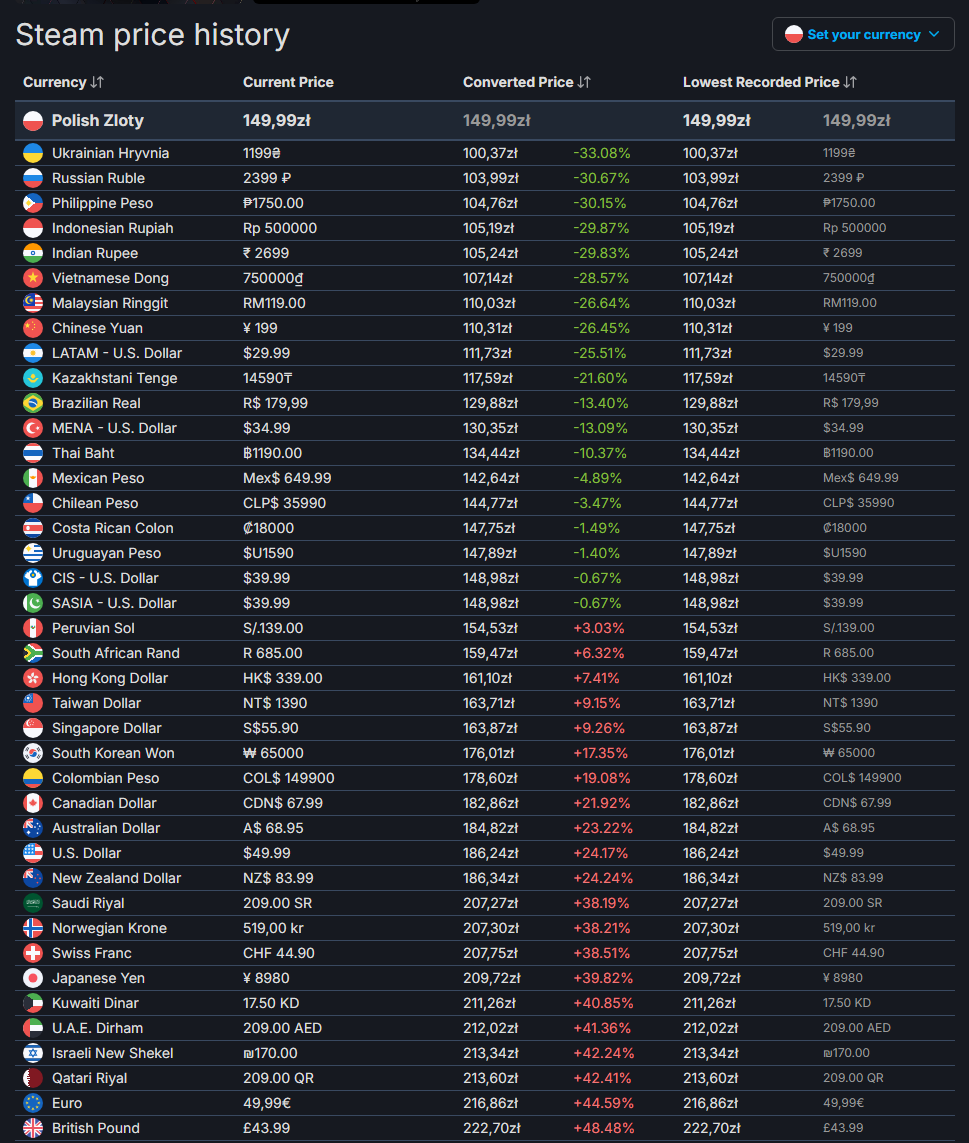Click the Swiss Franc flag icon
Viewport: 969px width, 1143px height.
[33, 953]
